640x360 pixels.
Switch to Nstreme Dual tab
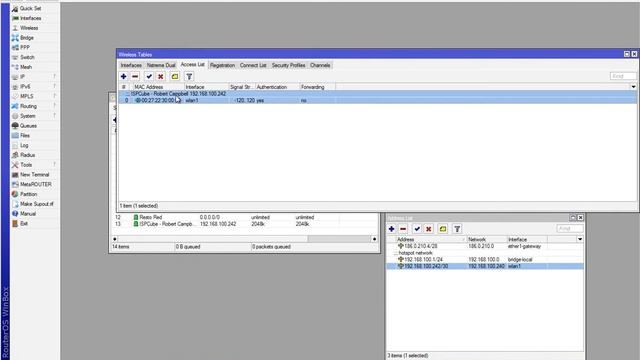[x=161, y=65]
